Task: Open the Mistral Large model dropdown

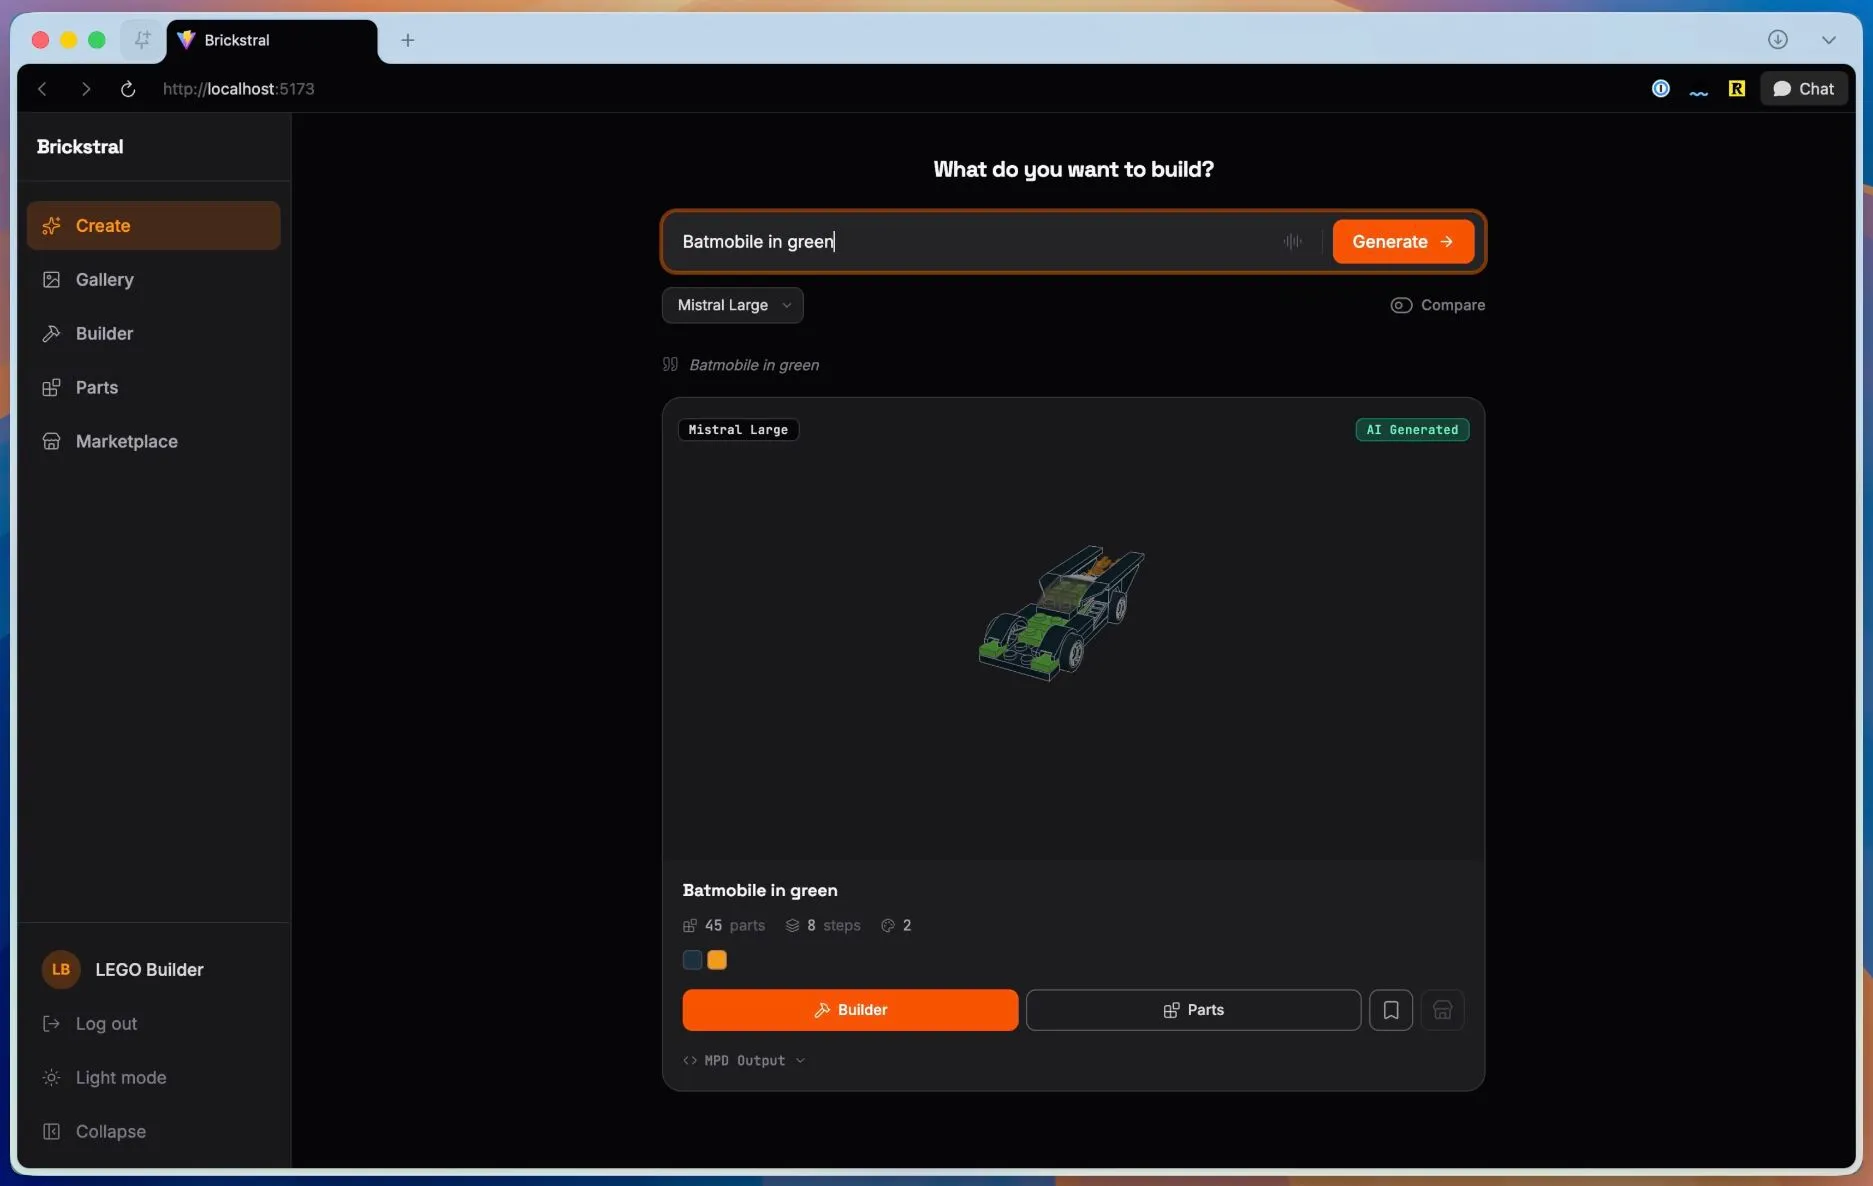Action: click(732, 305)
